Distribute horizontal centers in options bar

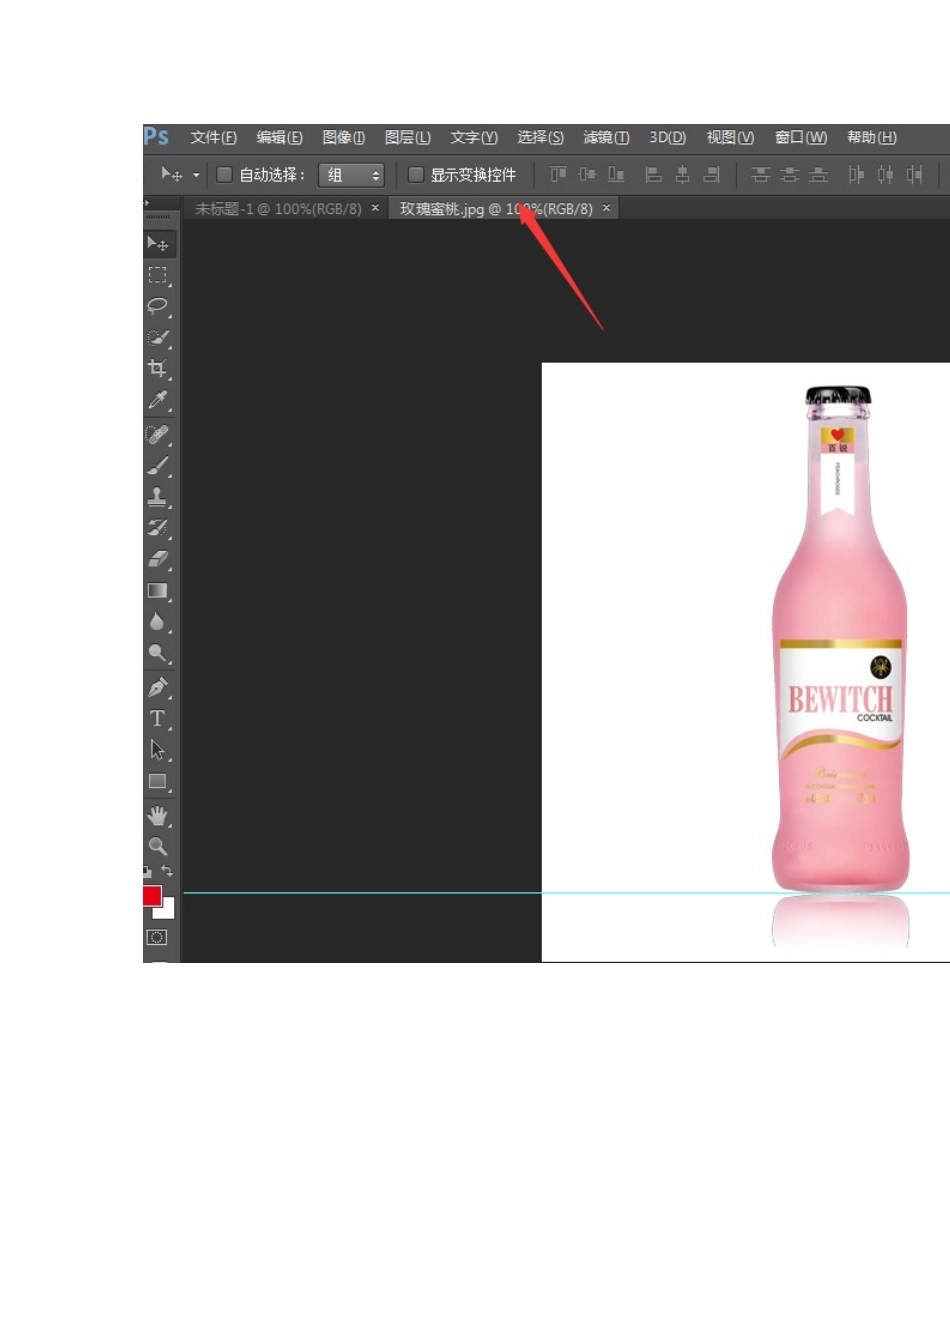click(885, 175)
